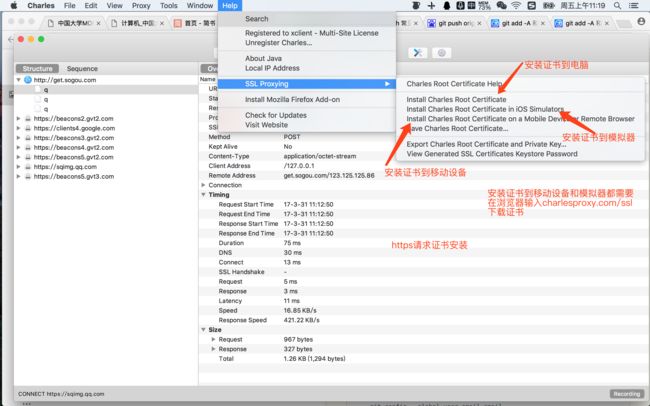Click the gear settings toolbar icon

coord(441,53)
